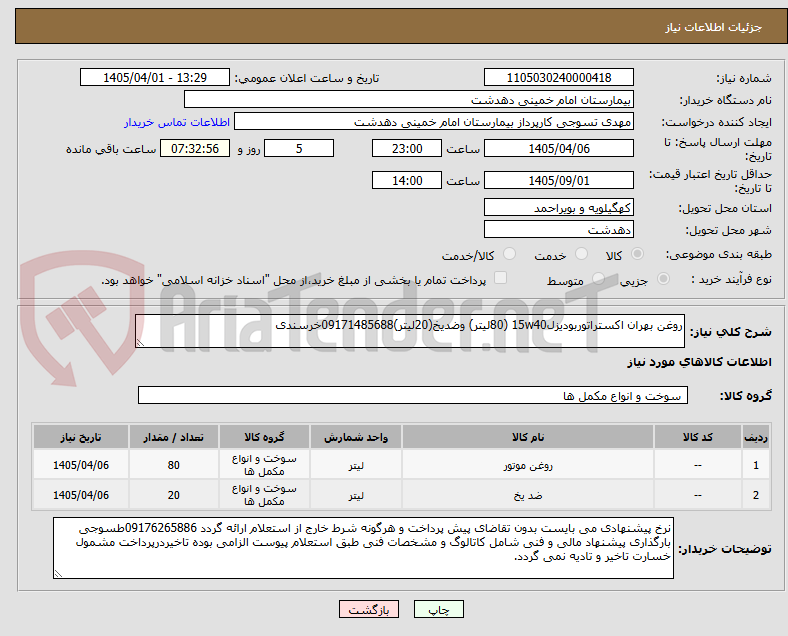This screenshot has width=788, height=636.
Task: Click the تعداد / مقدار column header
Action: 173,437
